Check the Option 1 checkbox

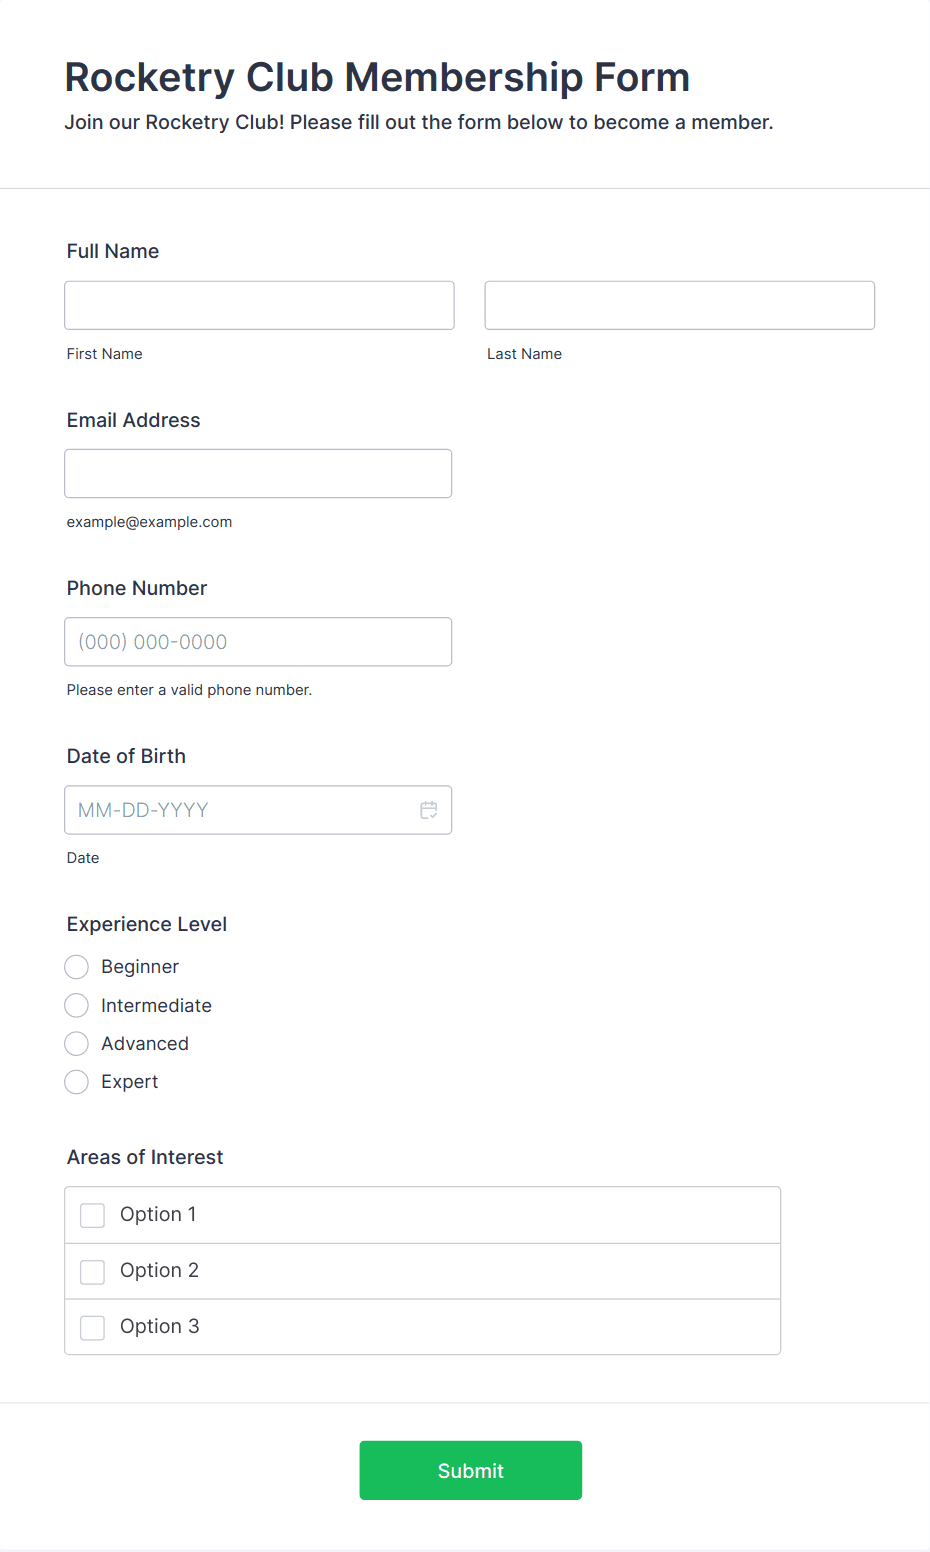[x=92, y=1215]
